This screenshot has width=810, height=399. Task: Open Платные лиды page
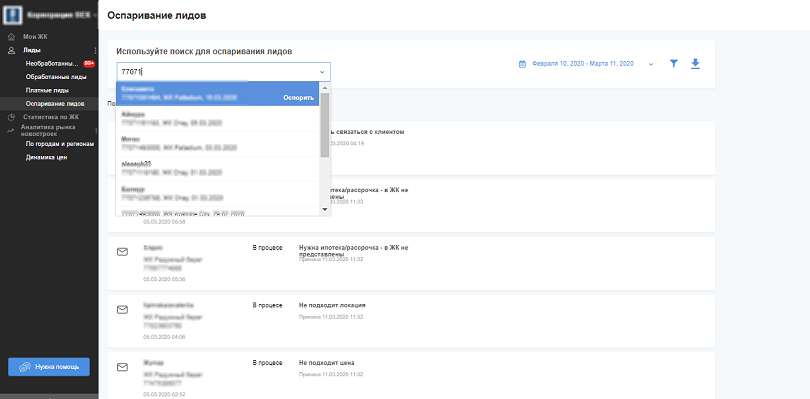[48, 90]
